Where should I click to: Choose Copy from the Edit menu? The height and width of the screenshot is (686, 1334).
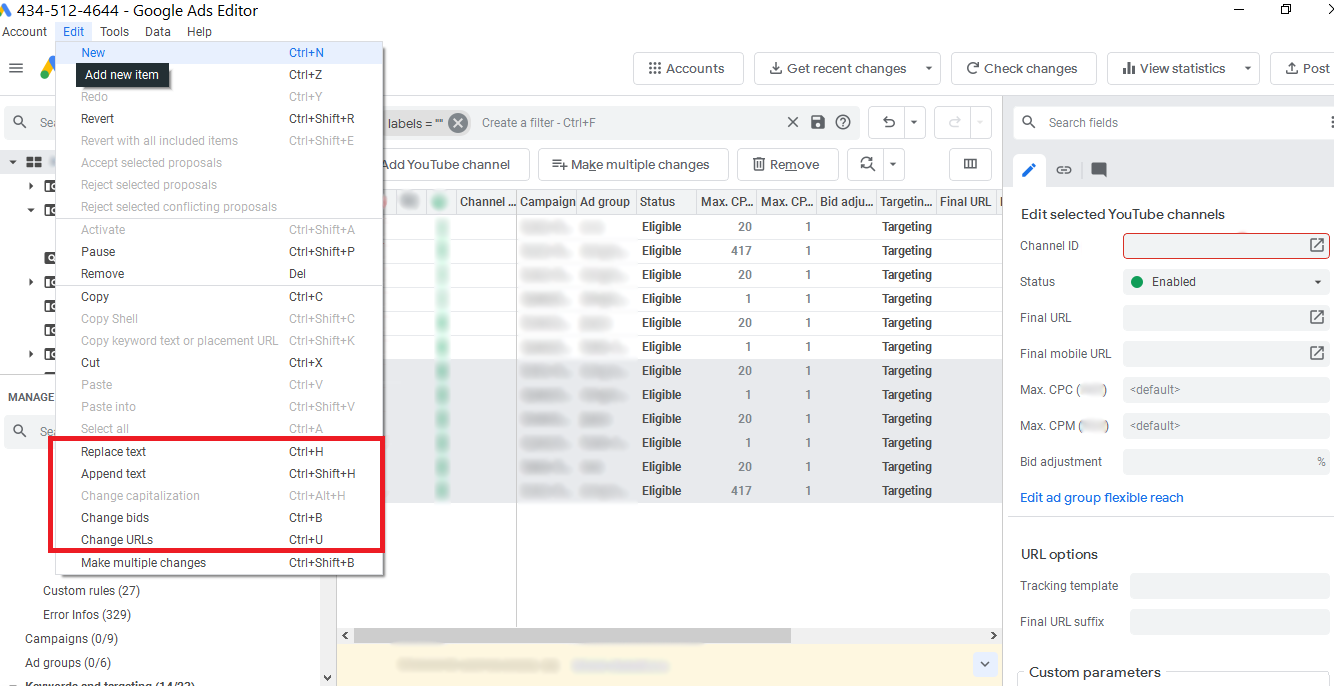coord(219,296)
